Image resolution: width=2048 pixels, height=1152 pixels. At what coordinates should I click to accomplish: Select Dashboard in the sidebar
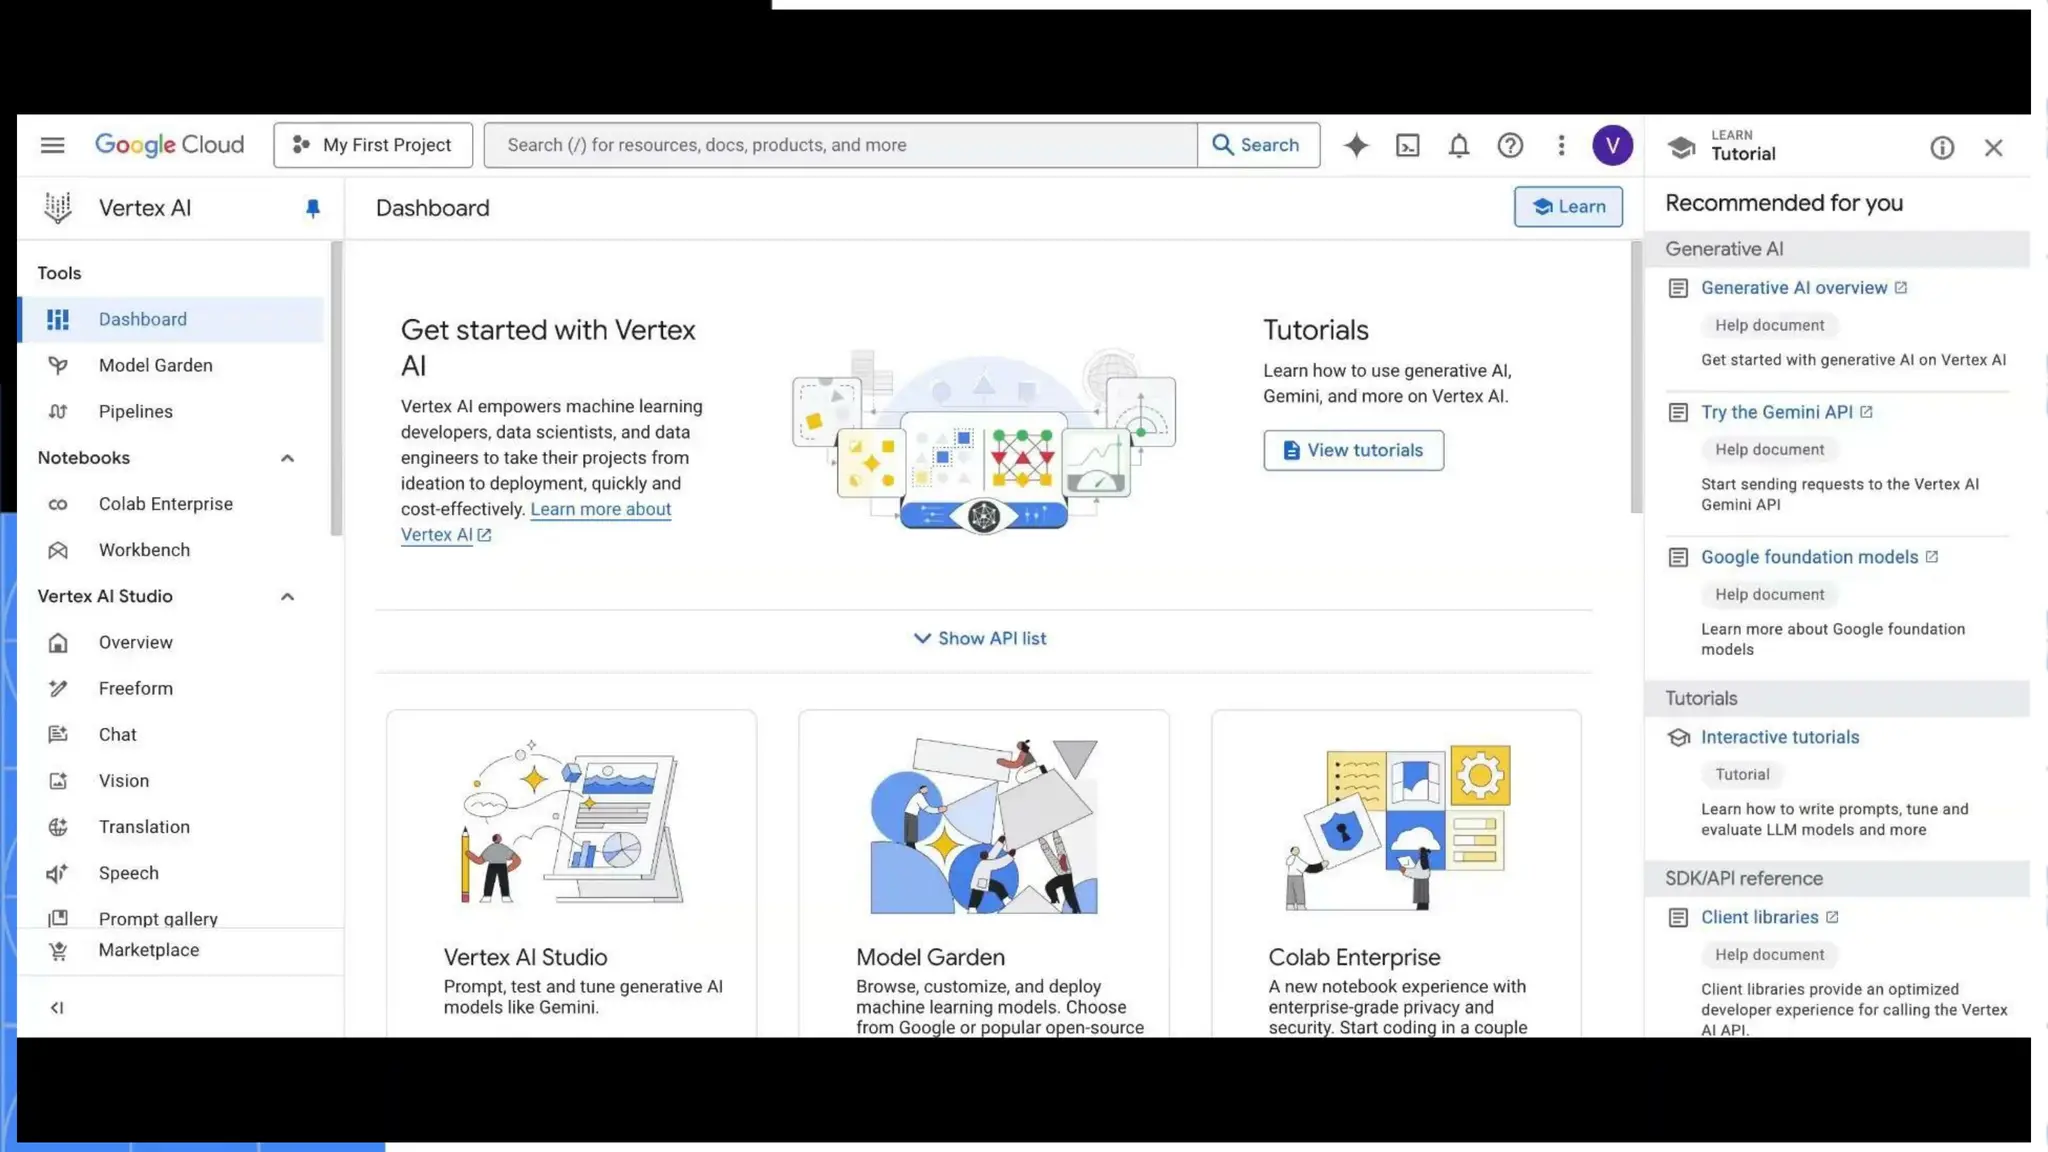(x=171, y=319)
